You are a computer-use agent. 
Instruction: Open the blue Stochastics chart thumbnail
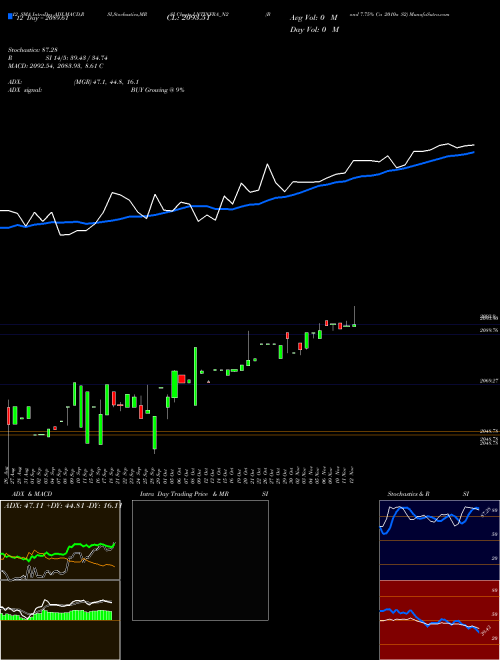click(x=439, y=540)
